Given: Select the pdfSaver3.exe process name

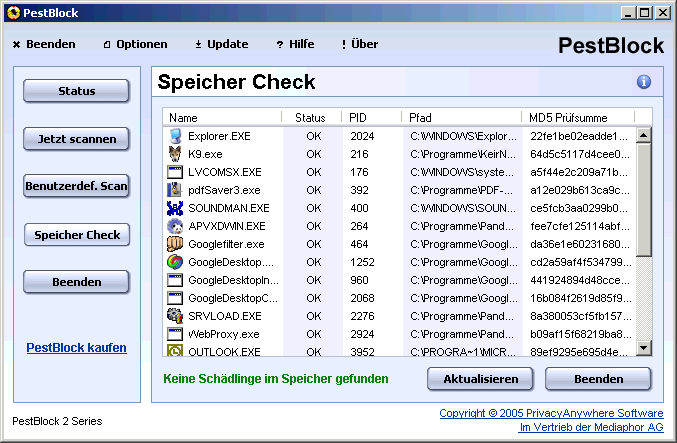Looking at the screenshot, I should [x=224, y=190].
